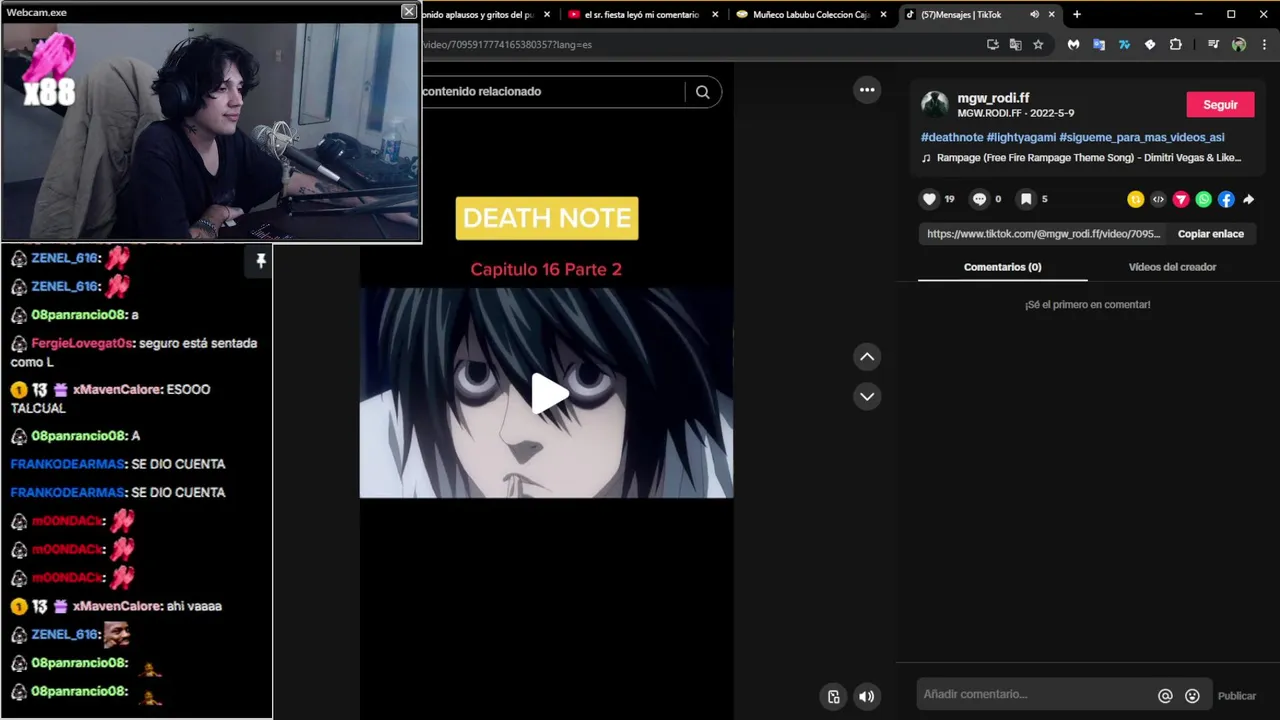
Task: Open the browser profile avatar
Action: [1239, 44]
